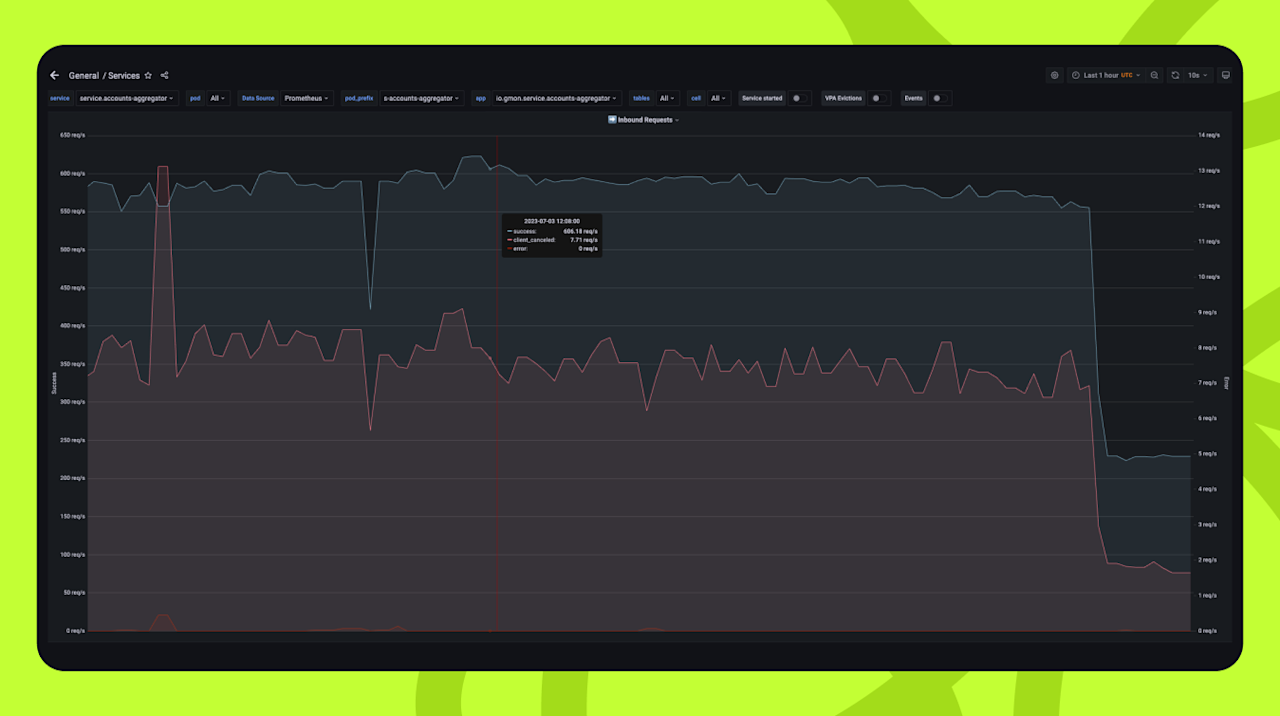The image size is (1280, 716).
Task: Change Data Source from Prometheus
Action: point(307,98)
